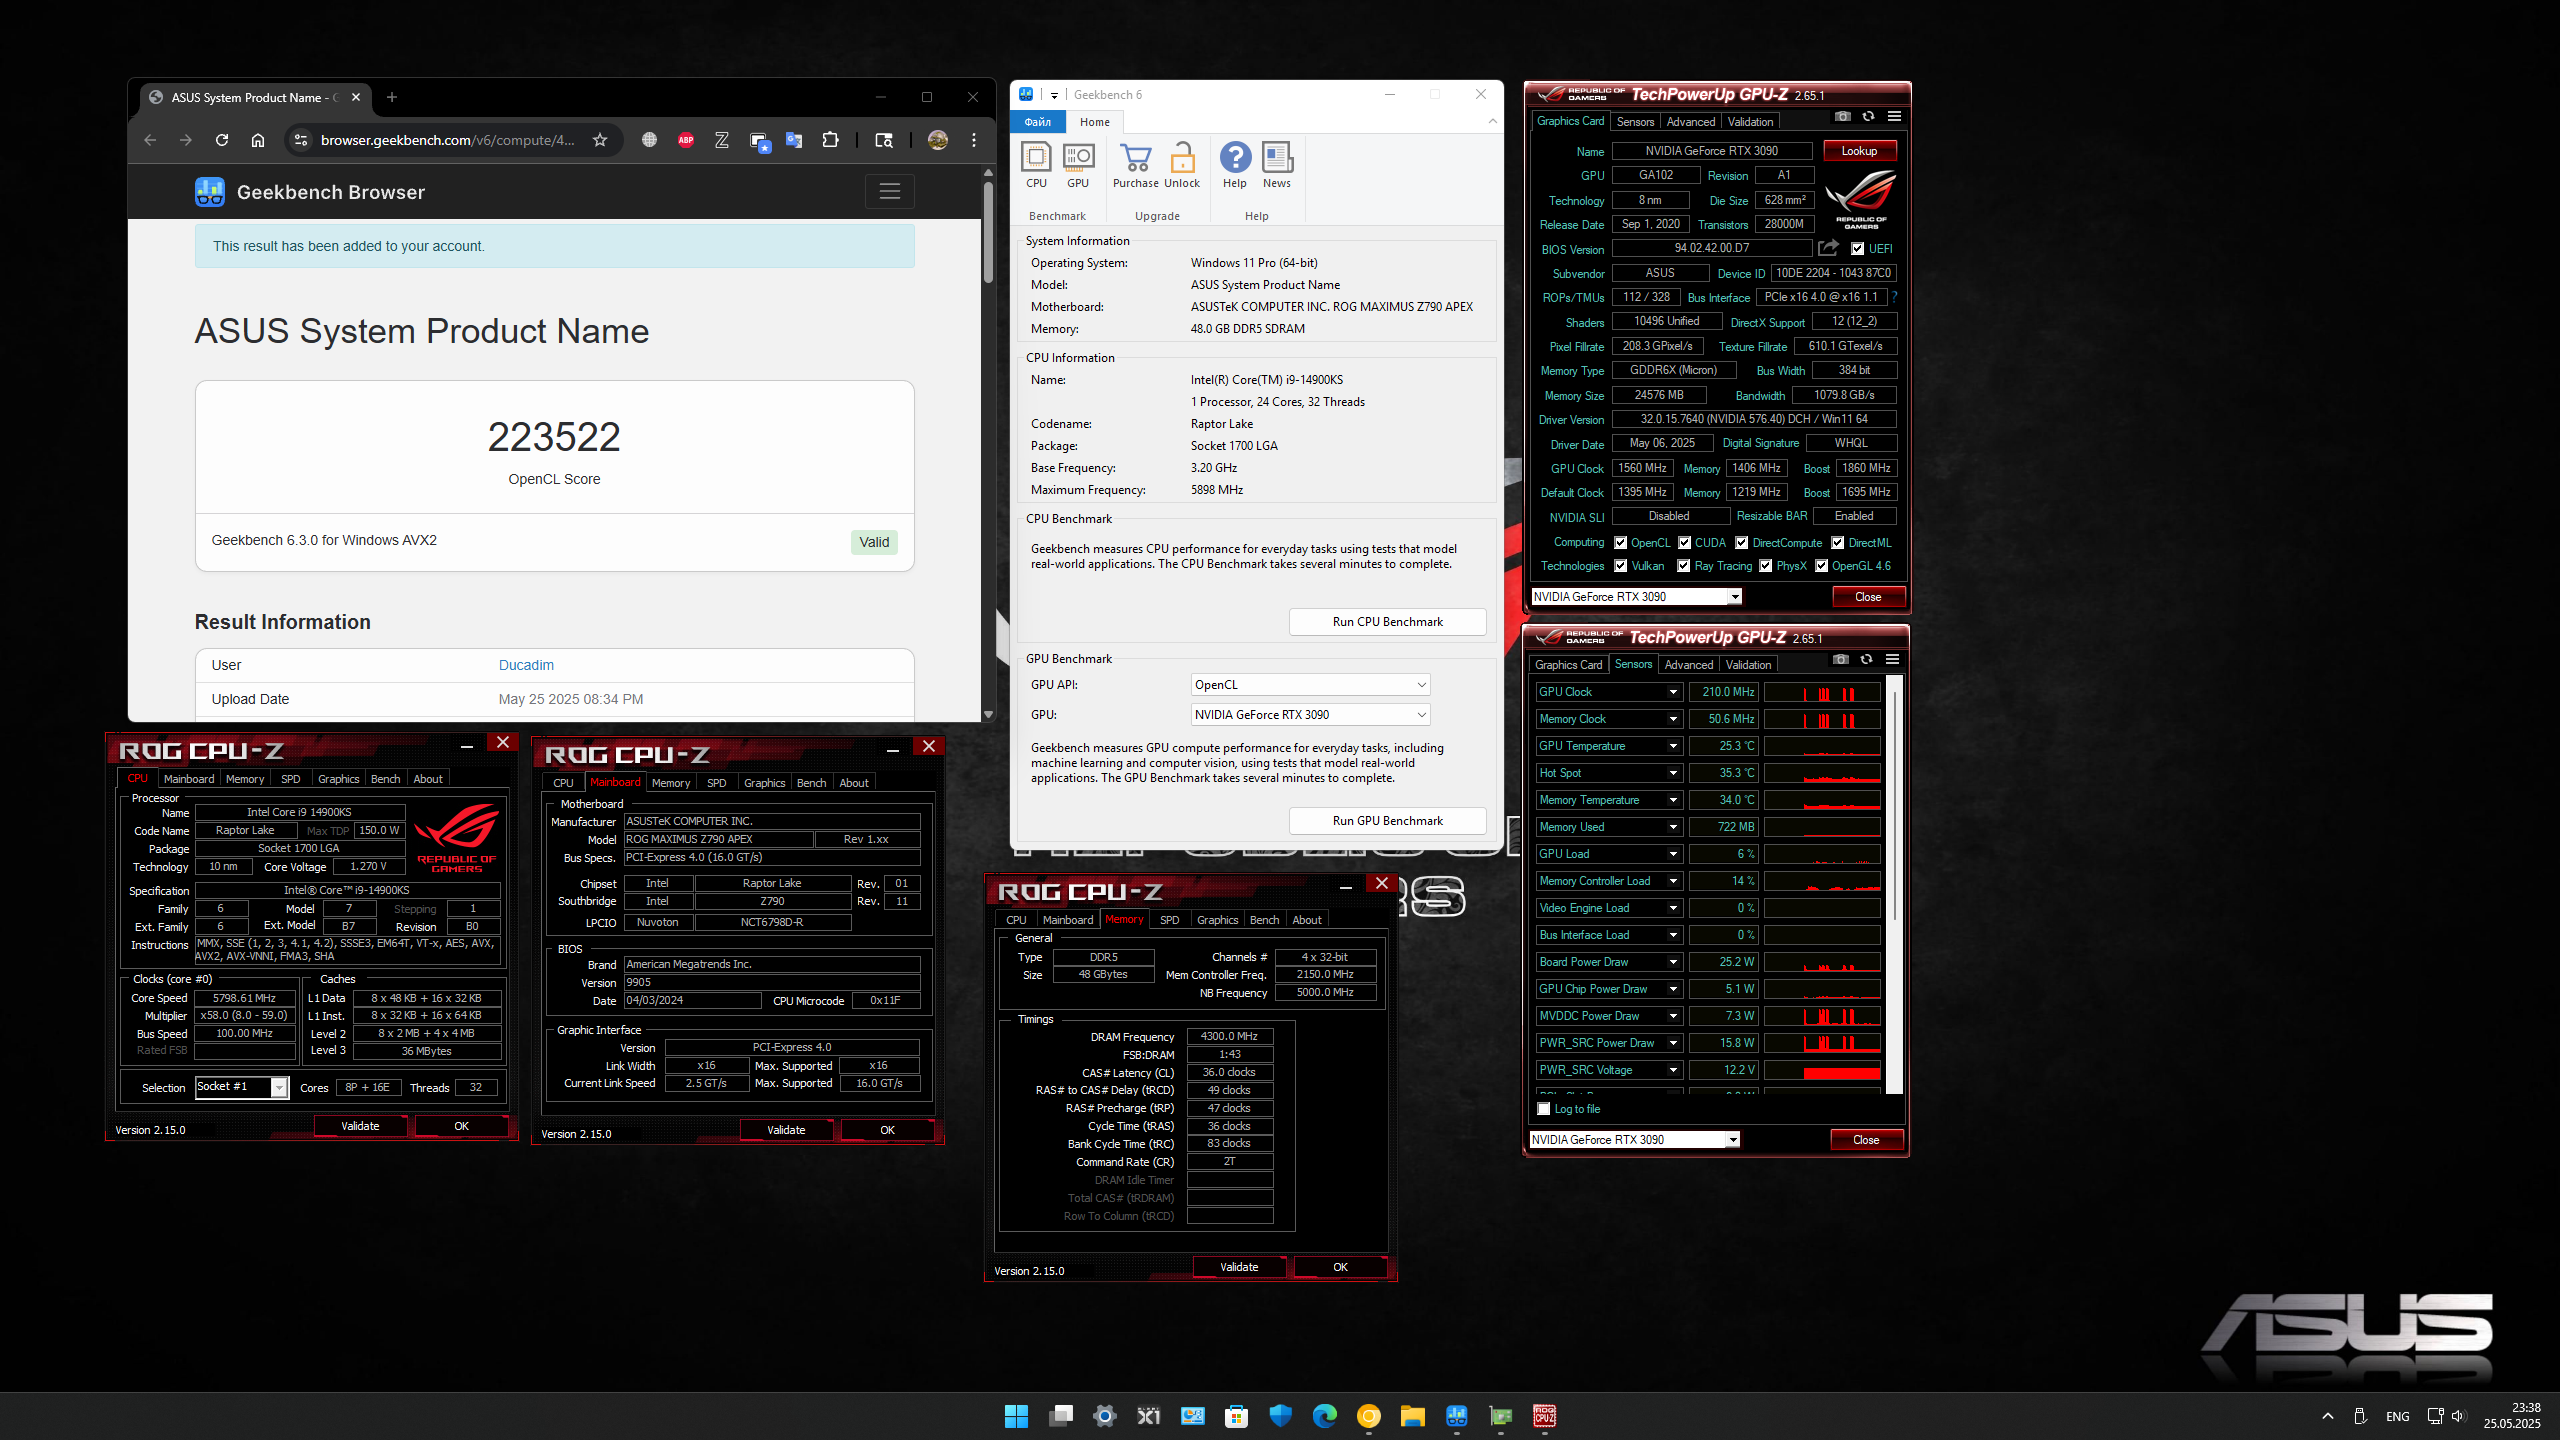Open the Help icon in Geekbench ribbon
2560x1440 pixels.
(1235, 165)
